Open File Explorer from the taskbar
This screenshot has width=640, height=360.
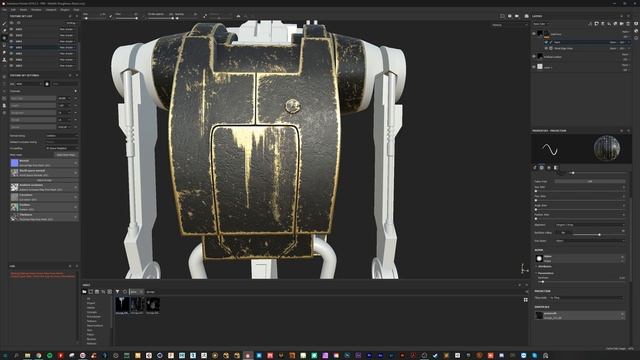click(27, 356)
